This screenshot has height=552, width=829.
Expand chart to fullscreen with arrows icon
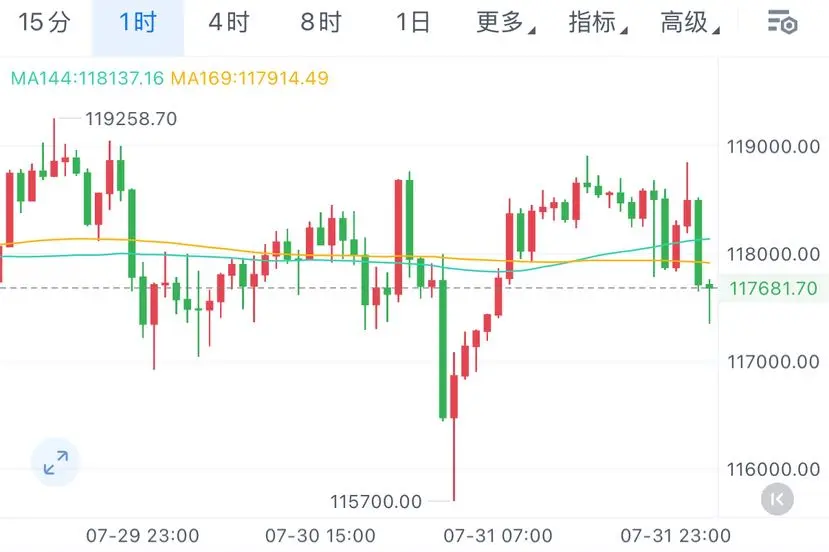coord(56,463)
